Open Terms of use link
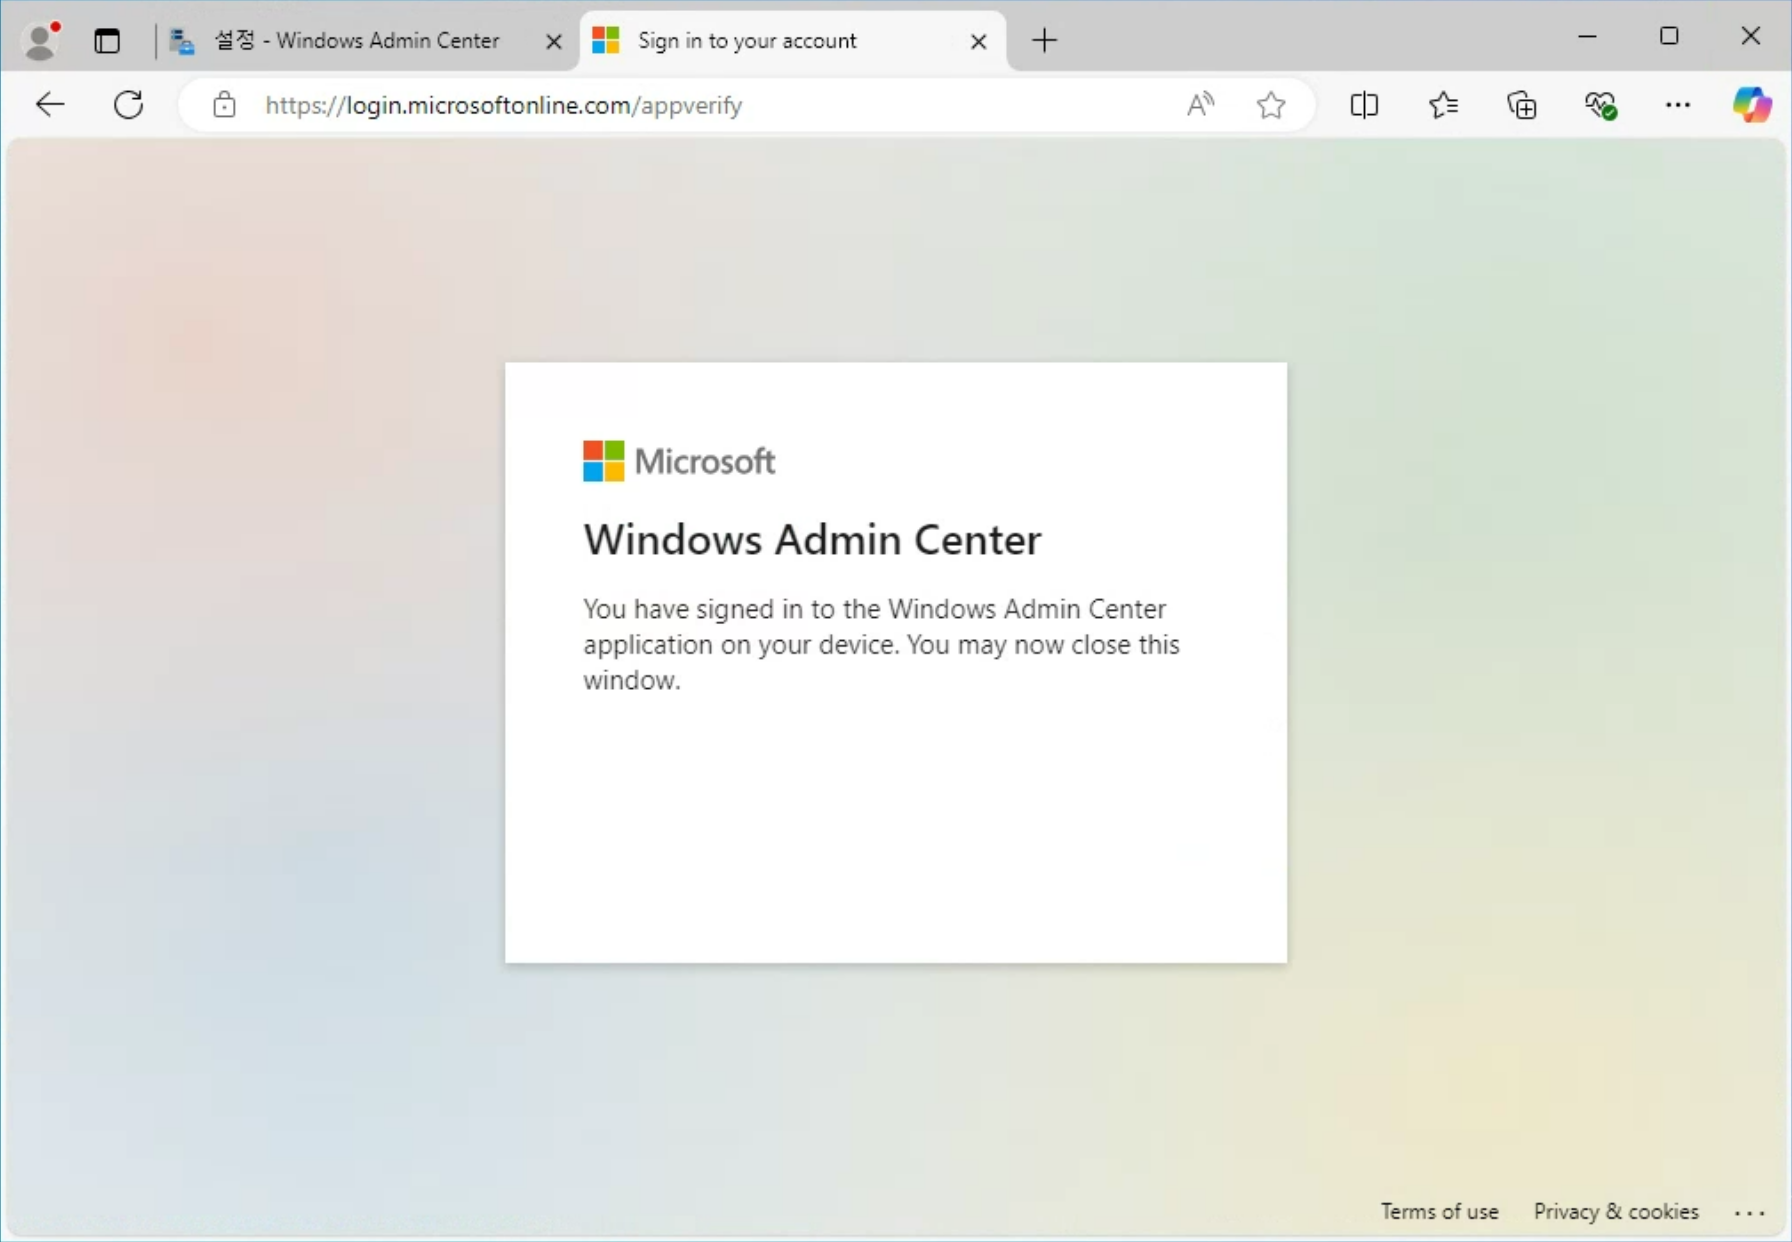 click(1439, 1211)
